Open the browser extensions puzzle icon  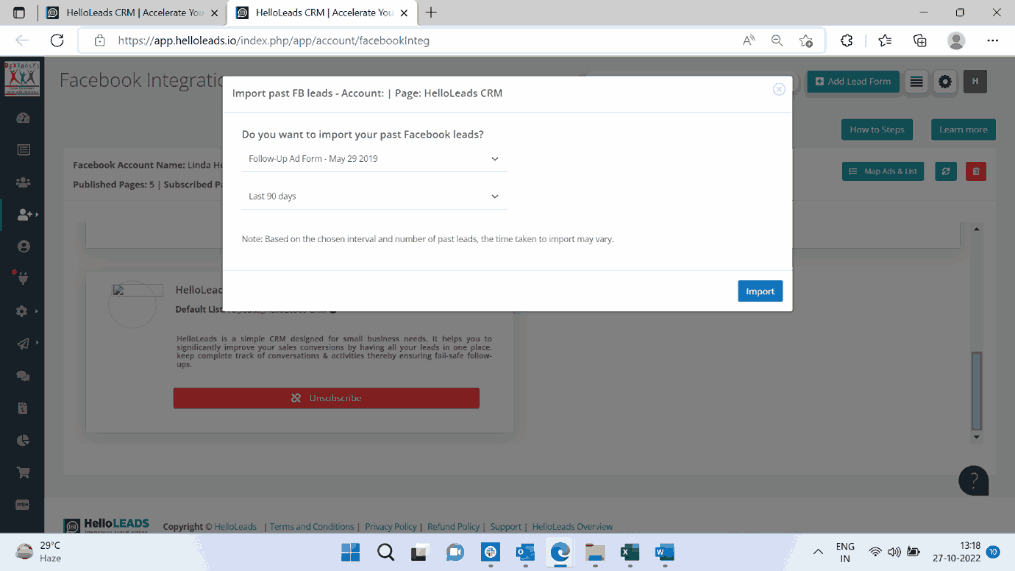click(x=847, y=40)
